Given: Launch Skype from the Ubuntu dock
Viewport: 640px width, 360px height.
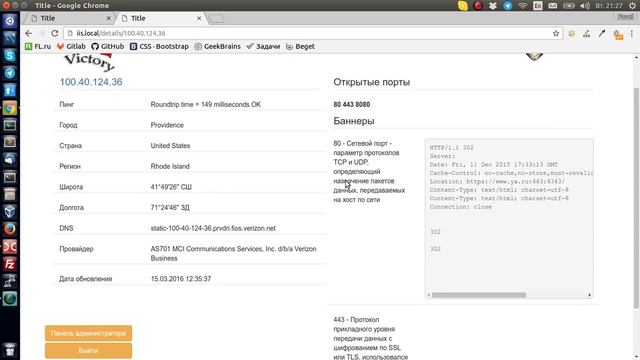Looking at the screenshot, I should 10,56.
